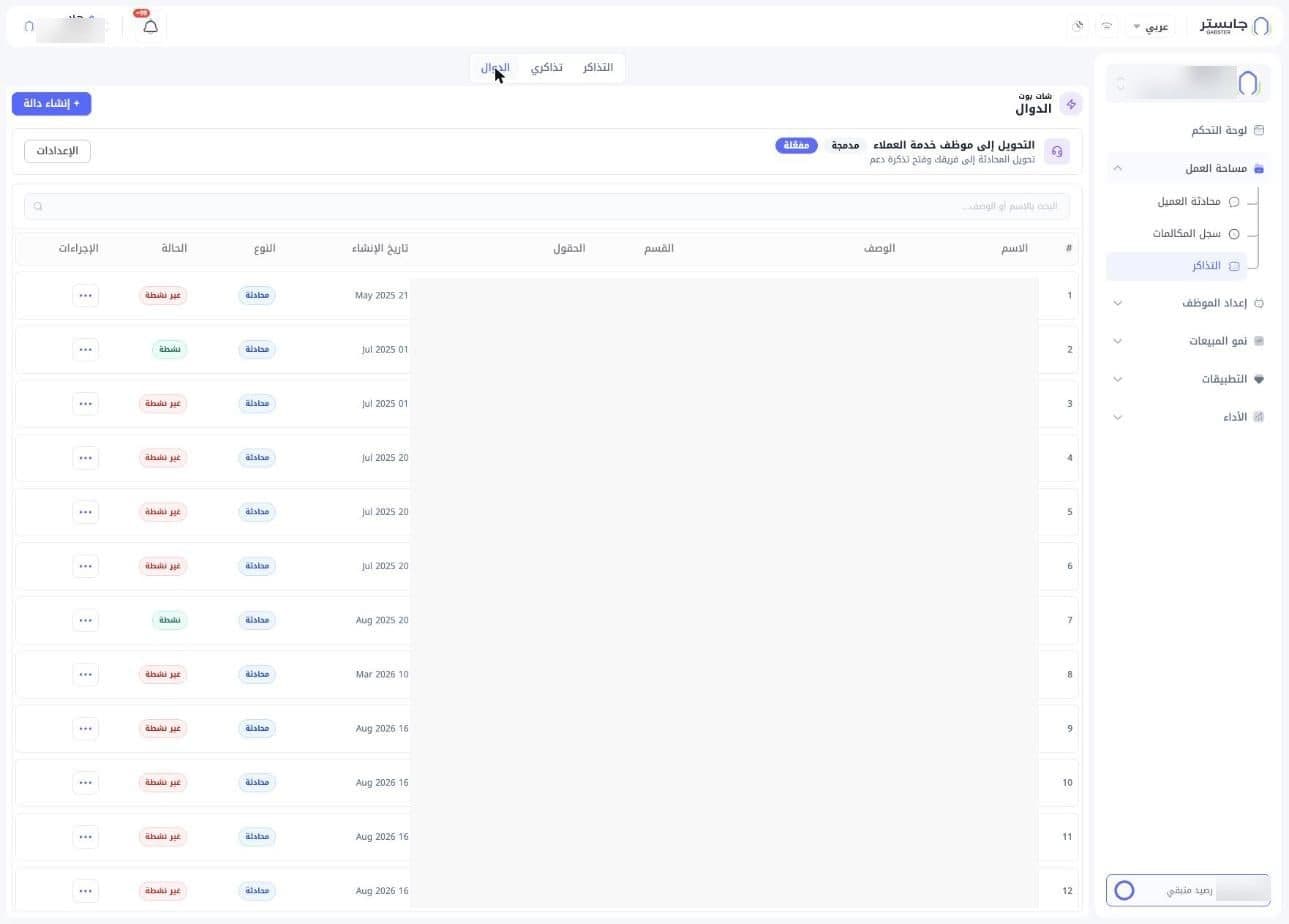Switch to the التذاكر tab at the top

pos(598,68)
